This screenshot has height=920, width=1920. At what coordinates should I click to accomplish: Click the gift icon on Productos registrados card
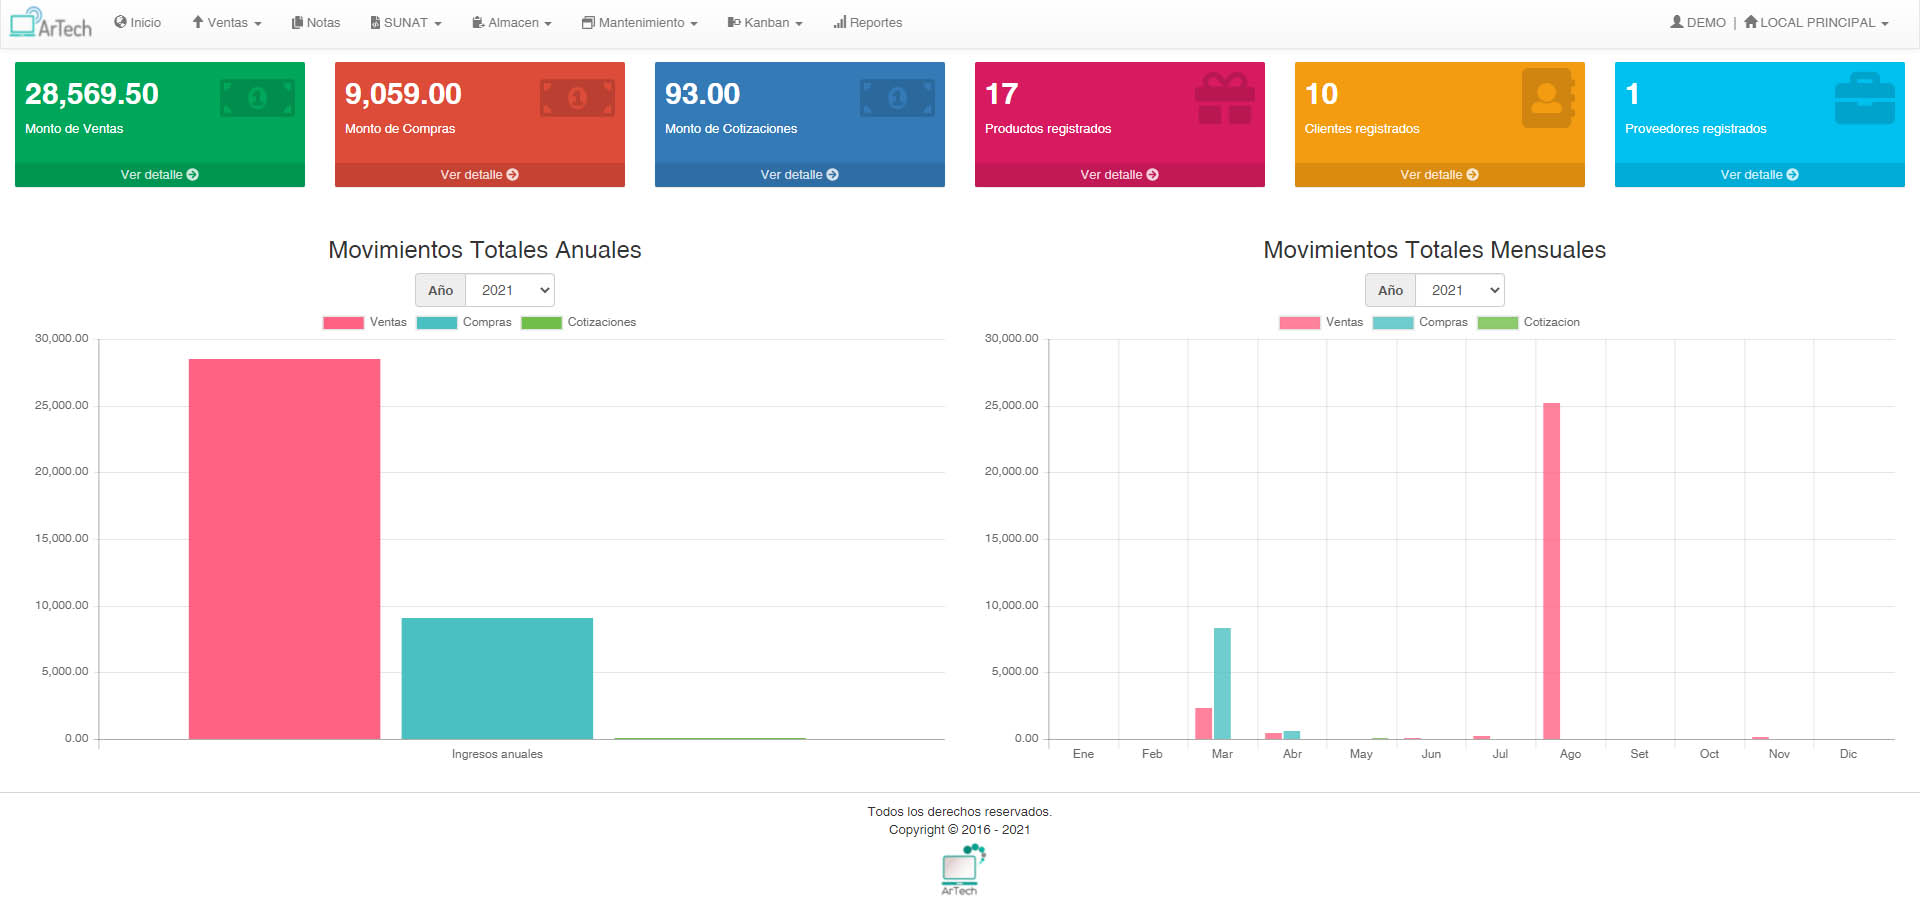(1224, 98)
